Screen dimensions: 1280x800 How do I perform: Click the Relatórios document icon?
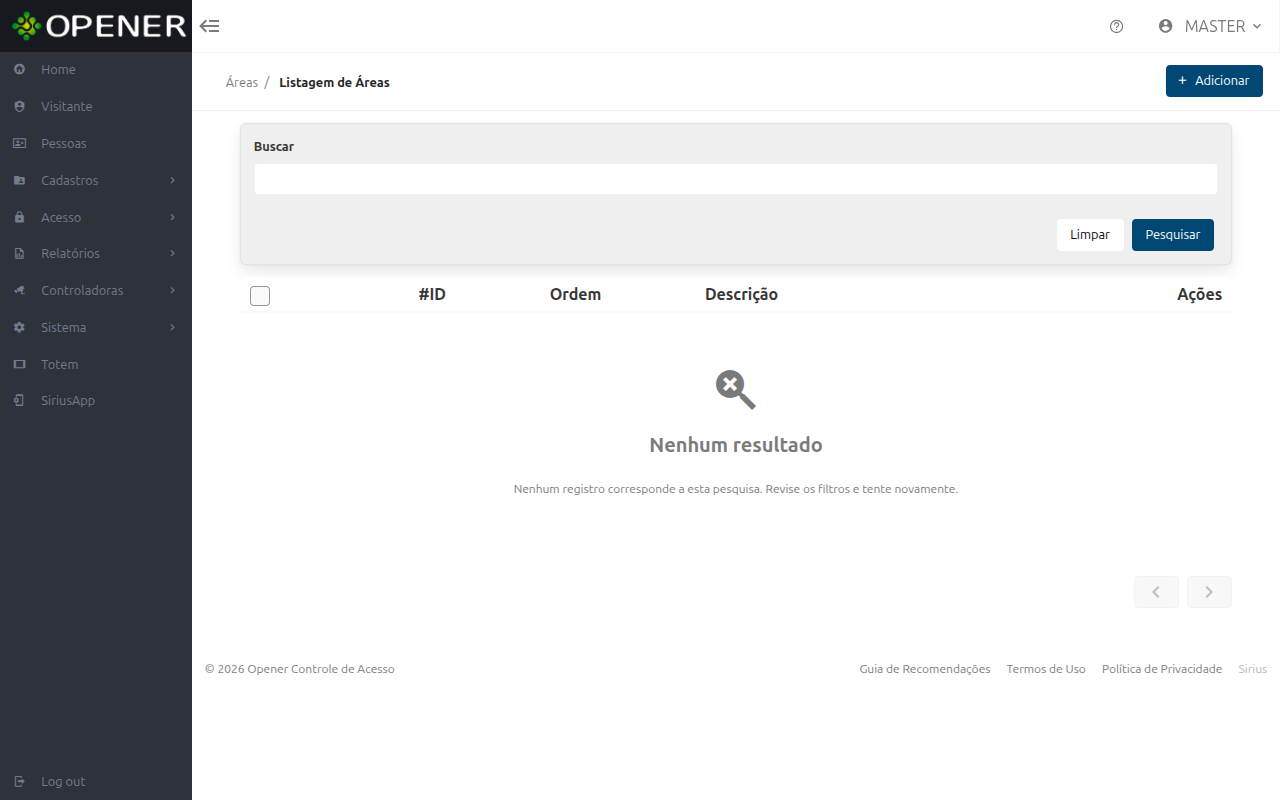click(x=19, y=254)
